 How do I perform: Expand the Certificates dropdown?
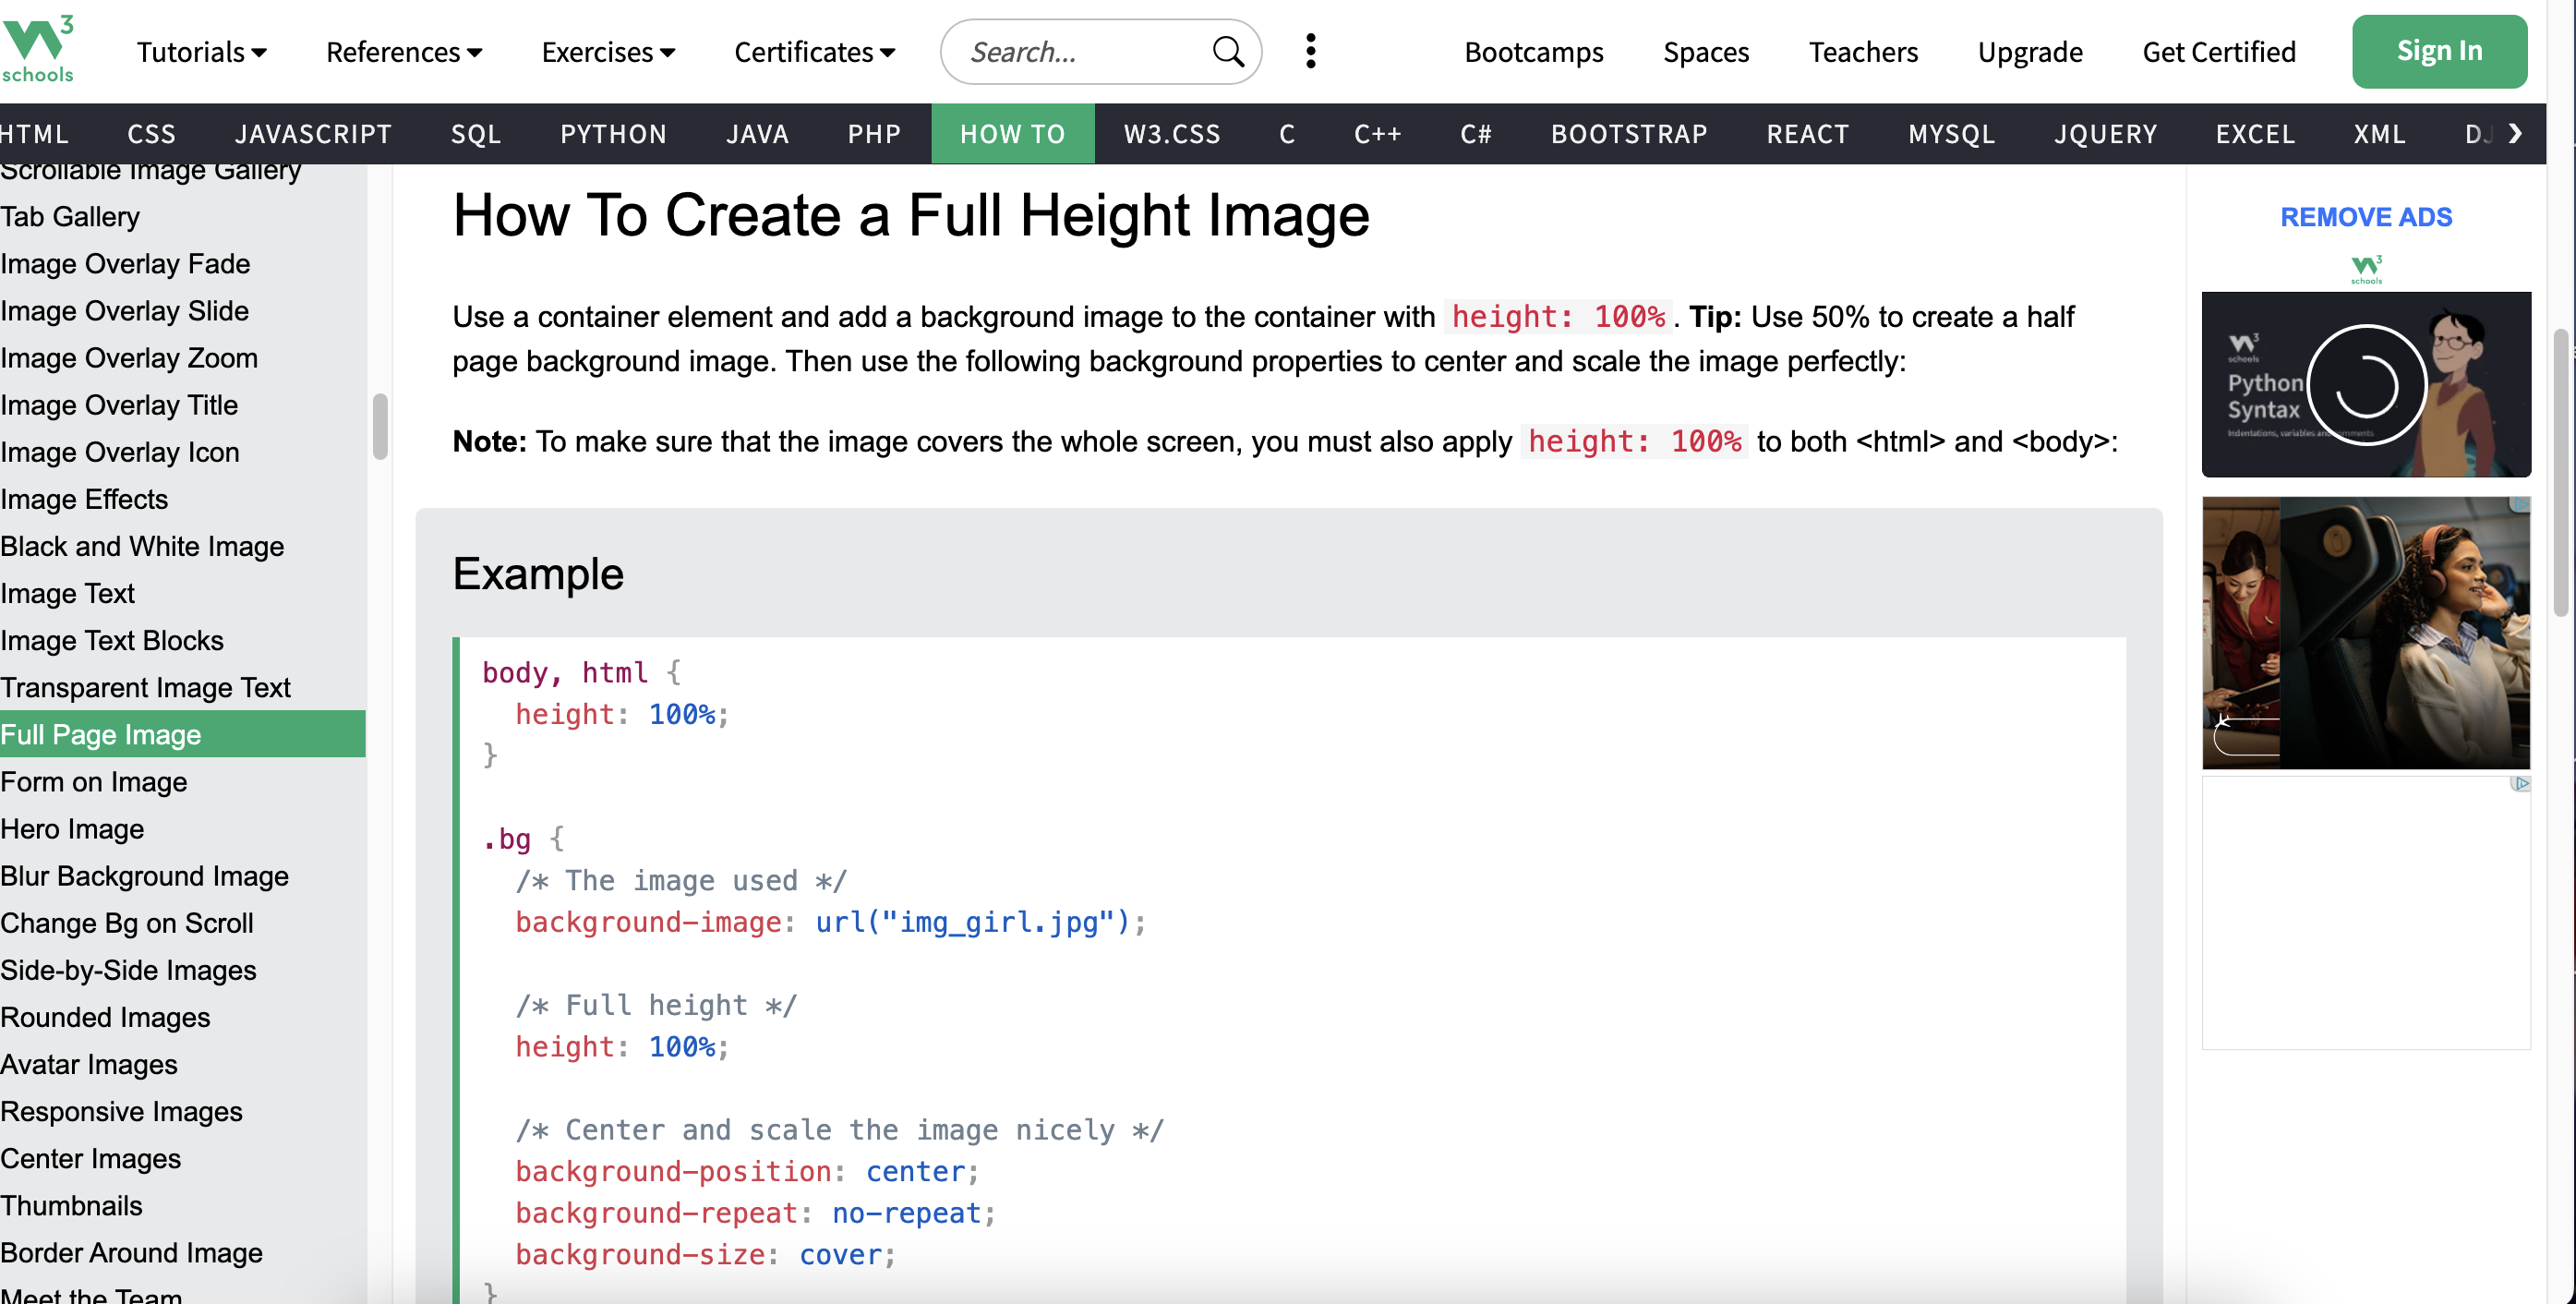click(x=814, y=51)
